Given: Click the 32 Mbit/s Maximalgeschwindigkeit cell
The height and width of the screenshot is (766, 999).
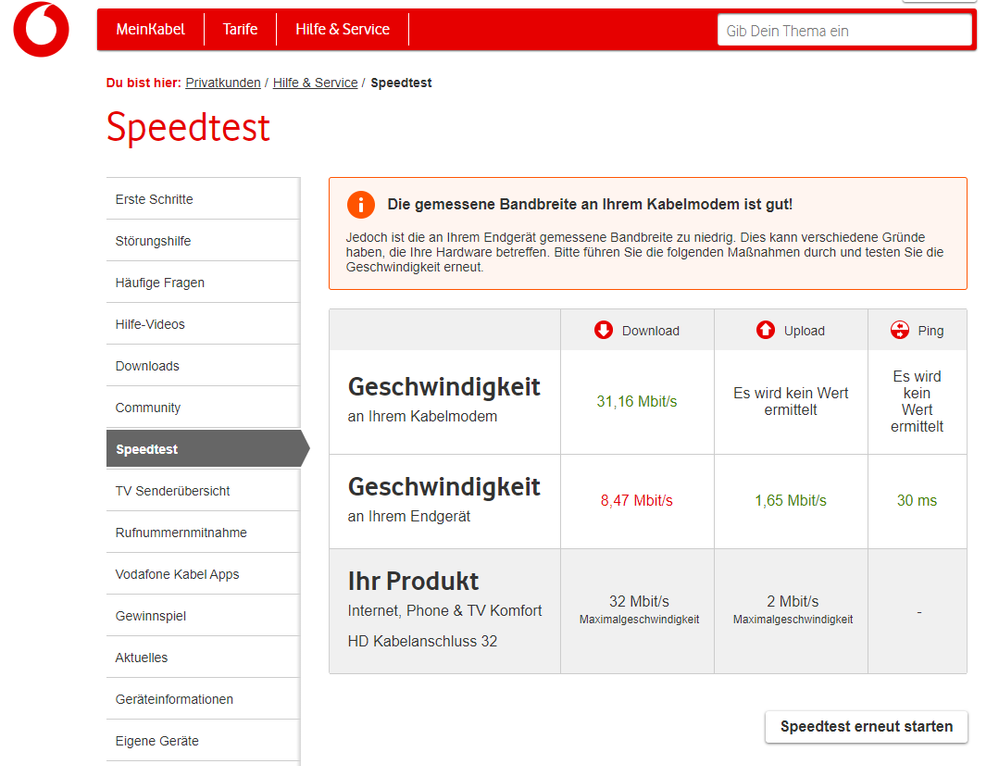Looking at the screenshot, I should (639, 610).
